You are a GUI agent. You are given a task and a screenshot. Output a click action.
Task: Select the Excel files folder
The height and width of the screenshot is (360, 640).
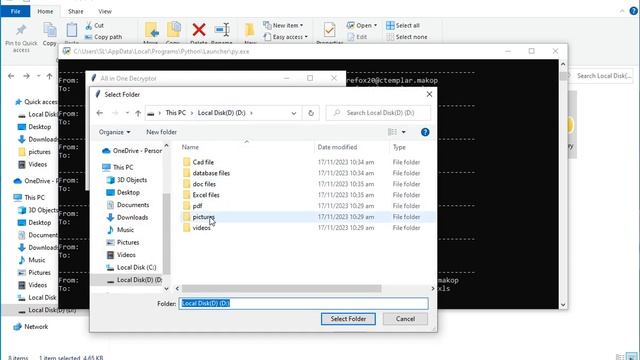pyautogui.click(x=206, y=195)
